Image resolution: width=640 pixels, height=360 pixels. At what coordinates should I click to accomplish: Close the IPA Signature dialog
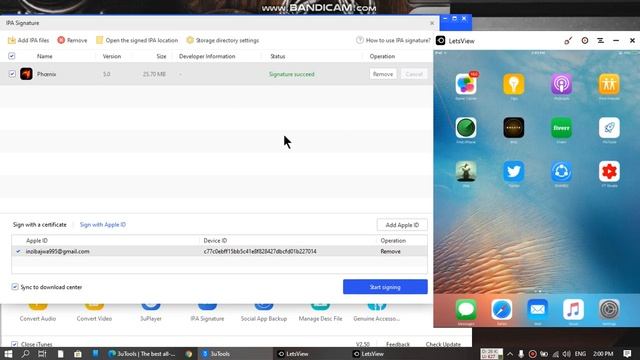[432, 23]
